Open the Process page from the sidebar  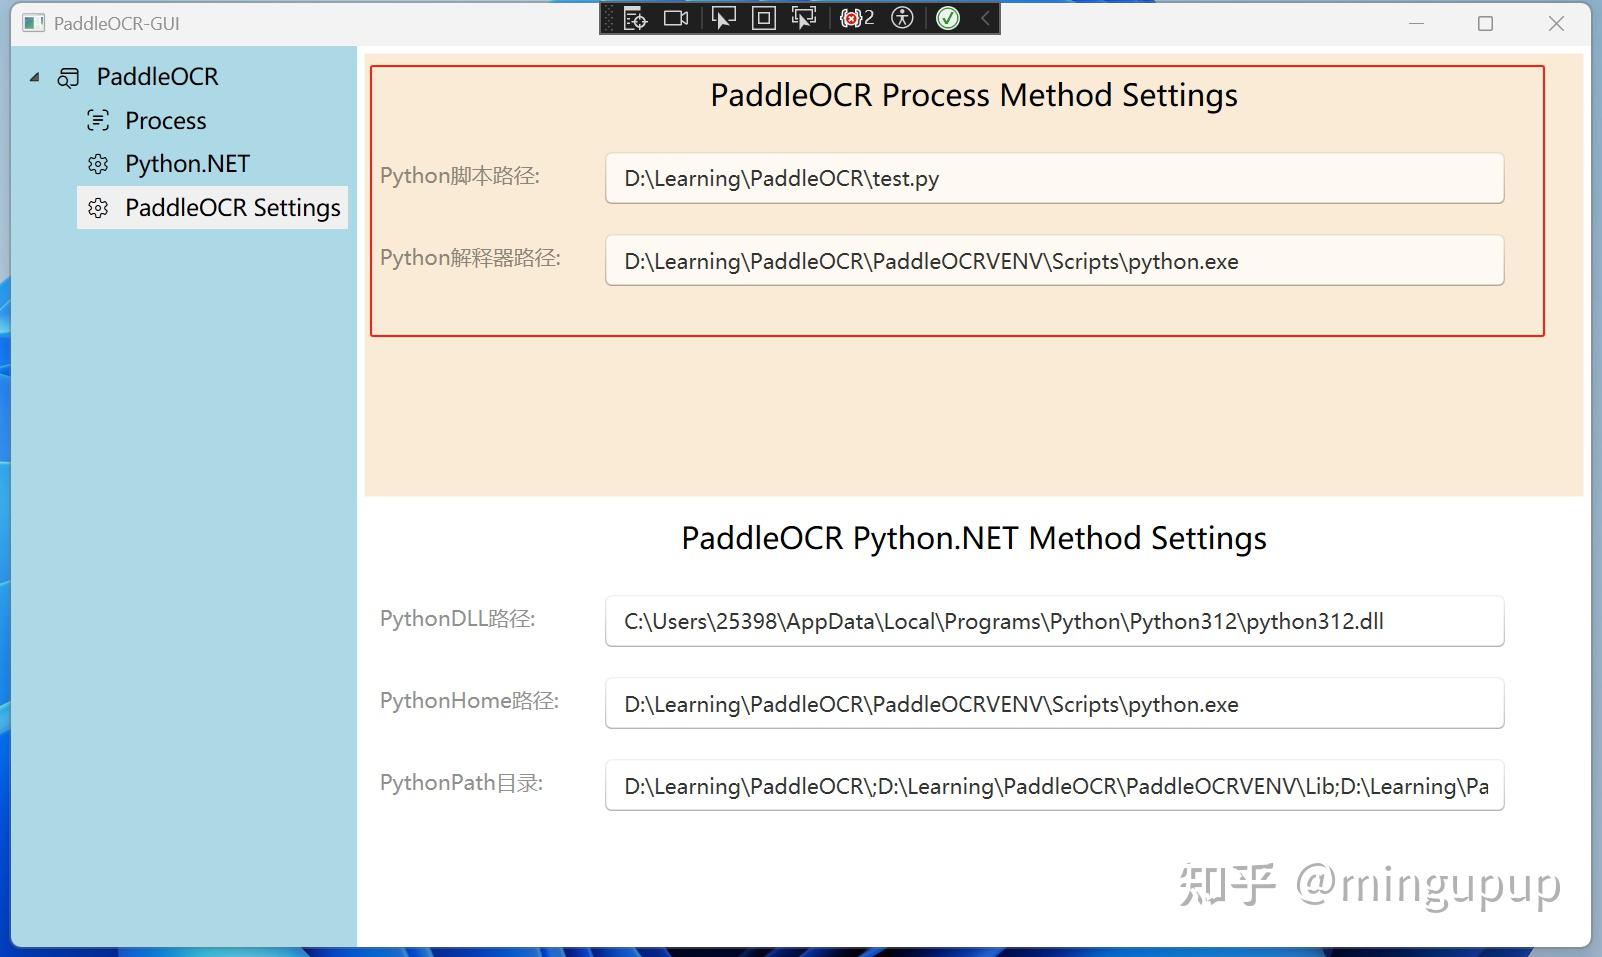coord(164,119)
